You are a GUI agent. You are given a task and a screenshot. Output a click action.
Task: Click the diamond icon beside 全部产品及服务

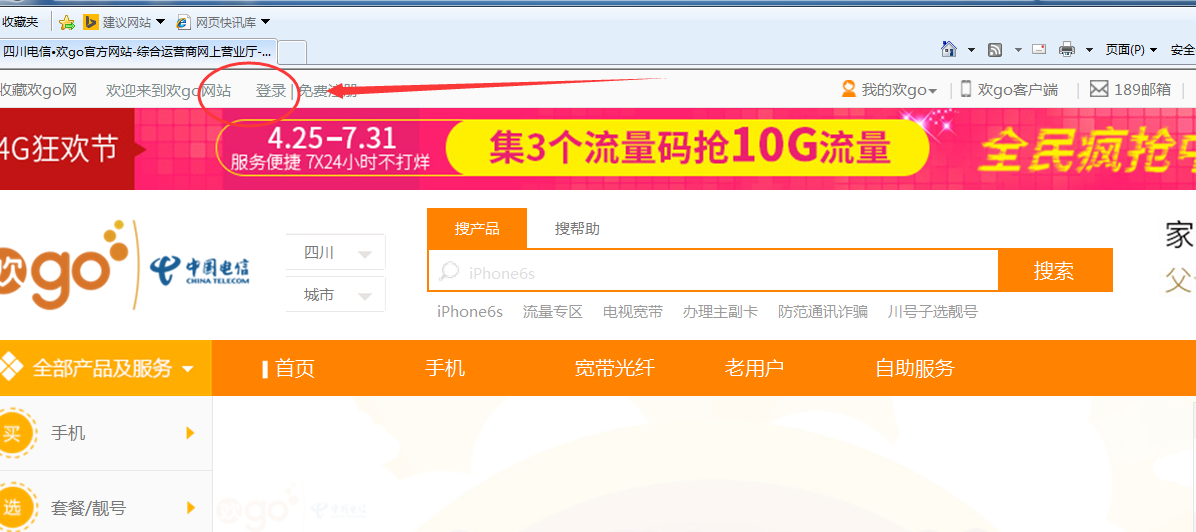[10, 368]
